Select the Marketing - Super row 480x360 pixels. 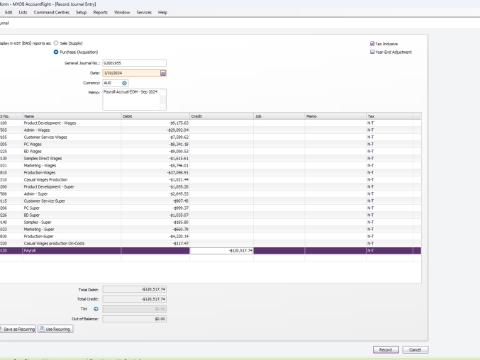210,229
